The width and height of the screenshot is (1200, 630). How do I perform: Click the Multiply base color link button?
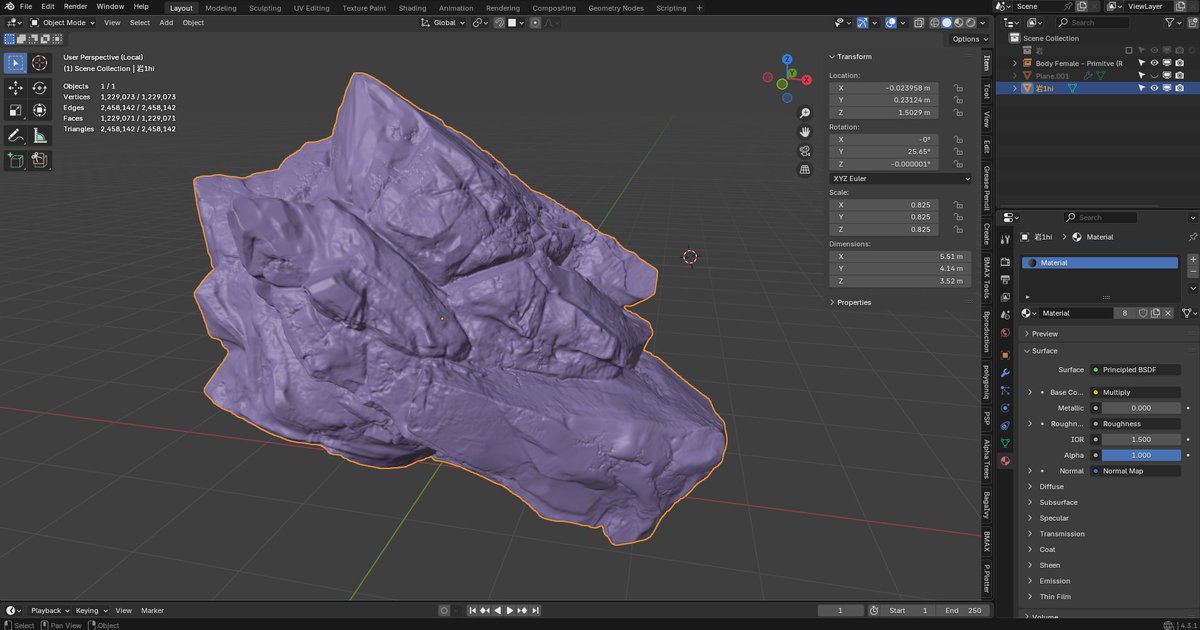coord(1134,392)
